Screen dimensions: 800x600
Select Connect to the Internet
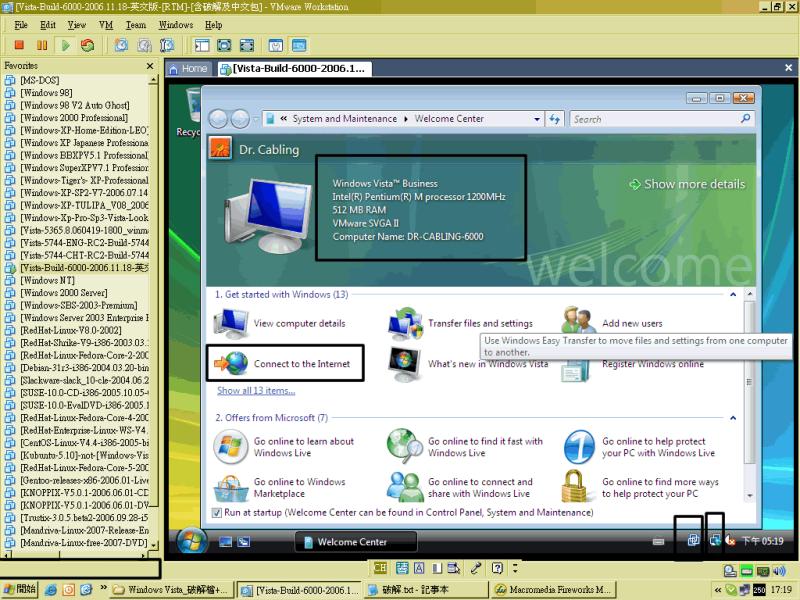285,363
